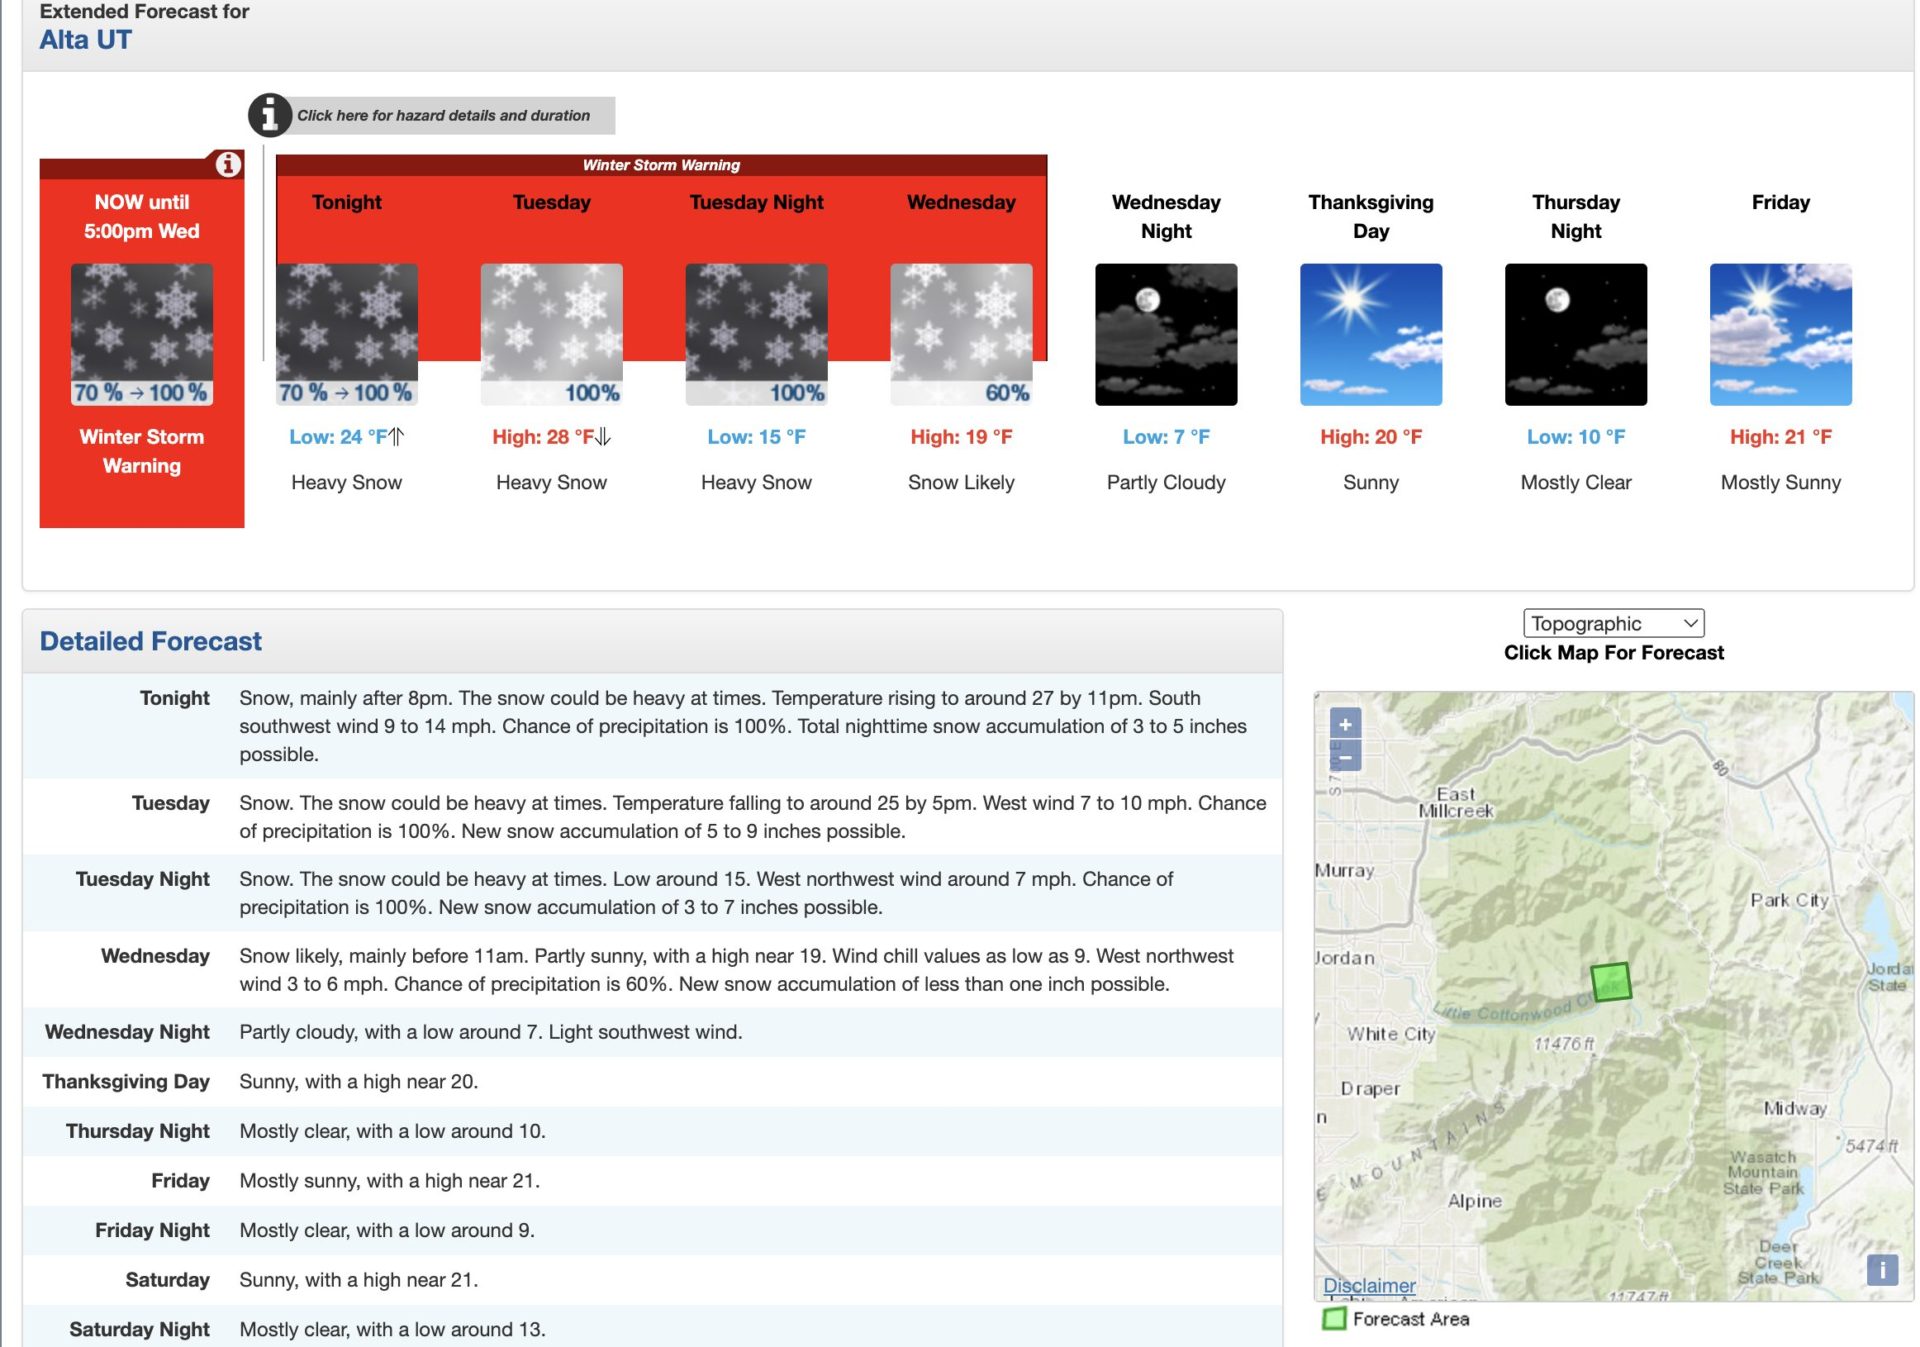Click the info icon on Winter Storm Warning card
Viewport: 1920px width, 1347px height.
point(228,164)
